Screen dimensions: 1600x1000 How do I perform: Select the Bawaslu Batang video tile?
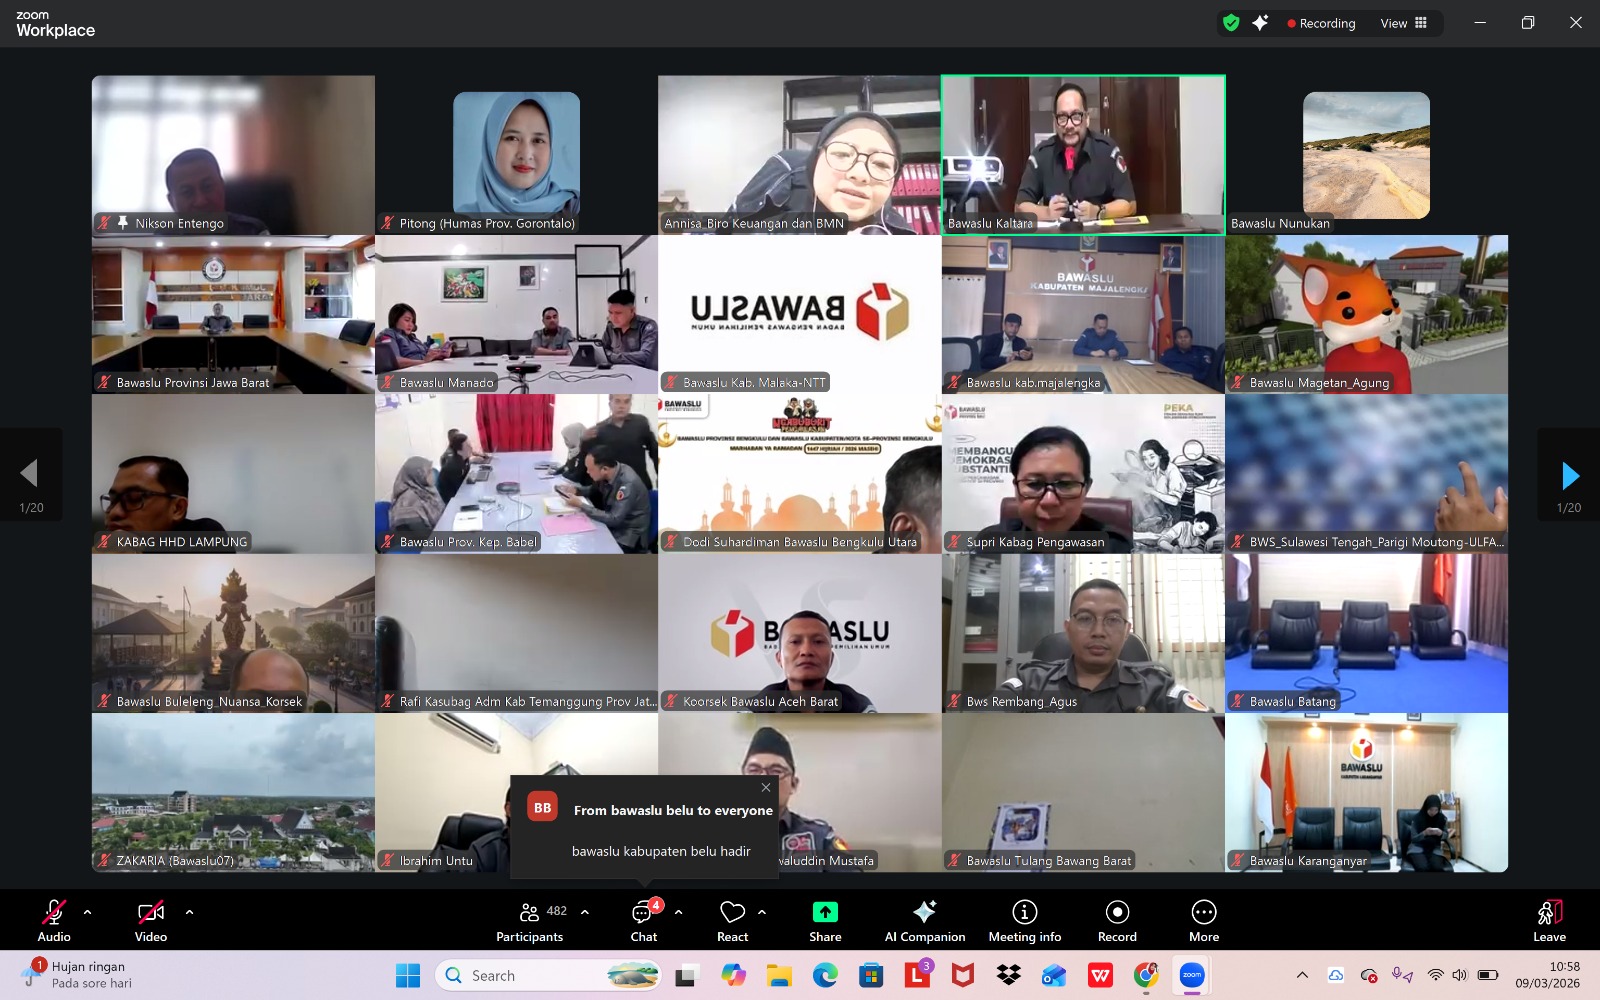(1366, 633)
